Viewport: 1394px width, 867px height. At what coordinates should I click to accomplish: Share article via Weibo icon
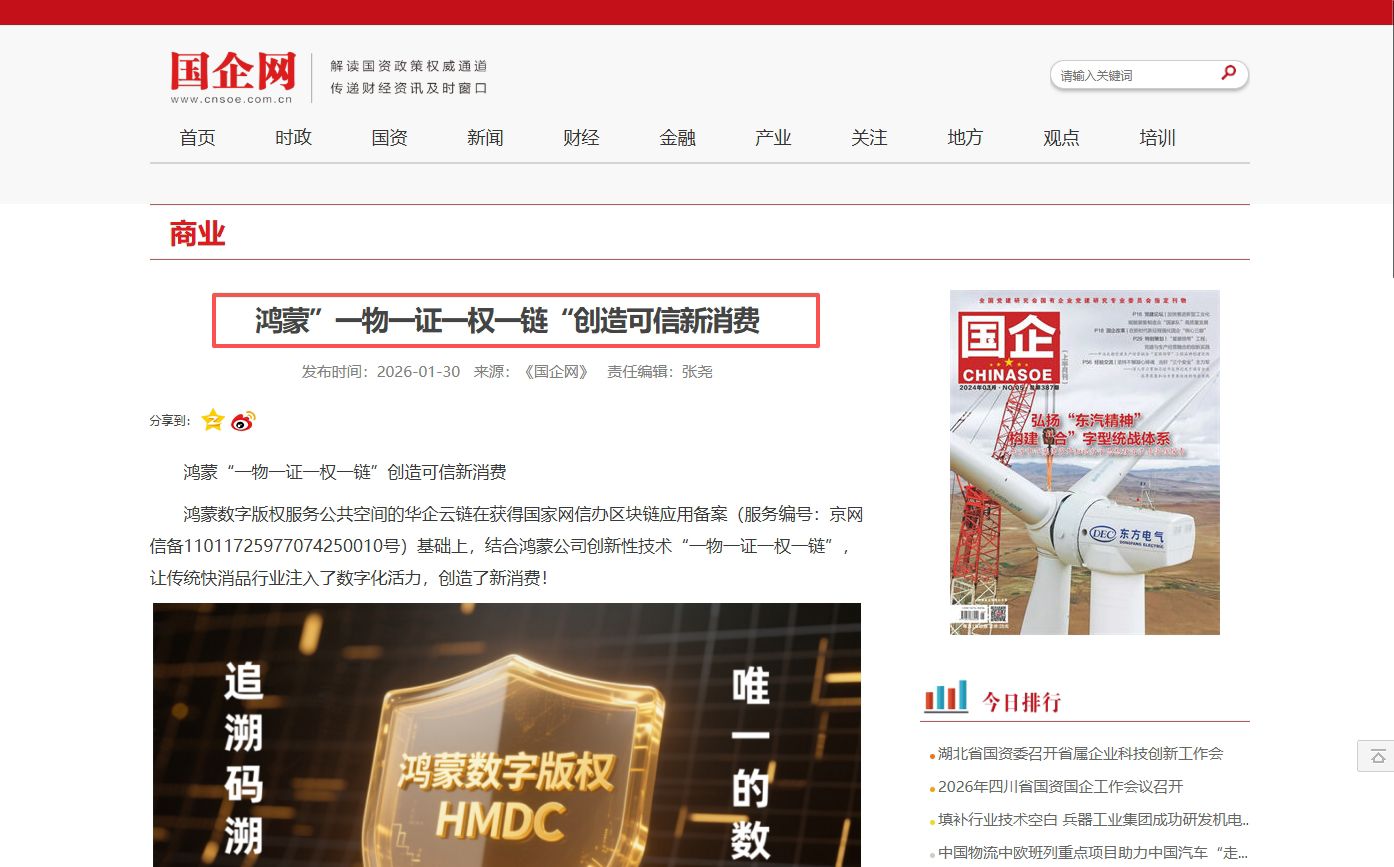[243, 421]
